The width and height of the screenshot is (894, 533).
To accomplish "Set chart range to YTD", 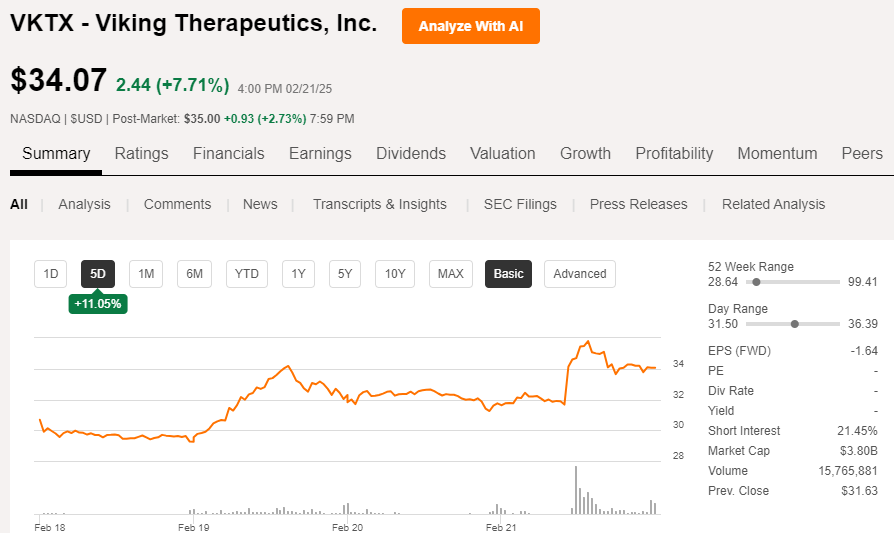I will 246,273.
